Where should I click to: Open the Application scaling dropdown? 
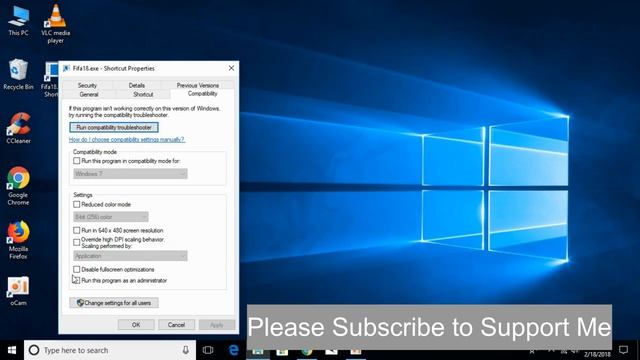(x=130, y=256)
